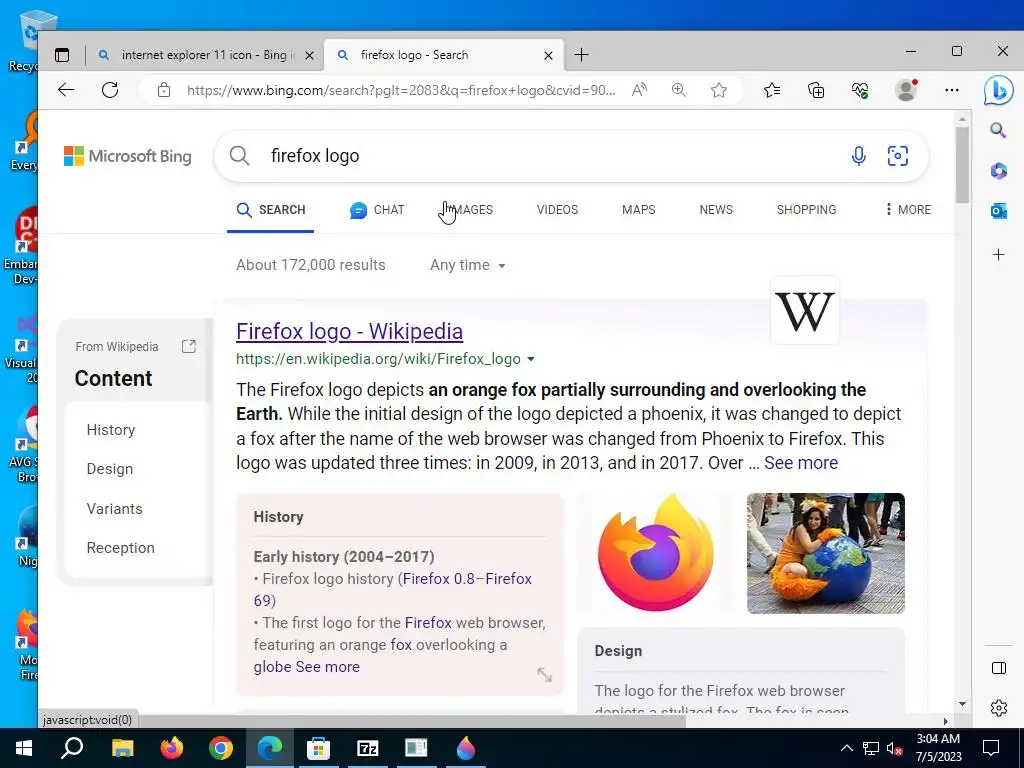
Task: Open the Firefox logo thumbnail image
Action: point(655,553)
